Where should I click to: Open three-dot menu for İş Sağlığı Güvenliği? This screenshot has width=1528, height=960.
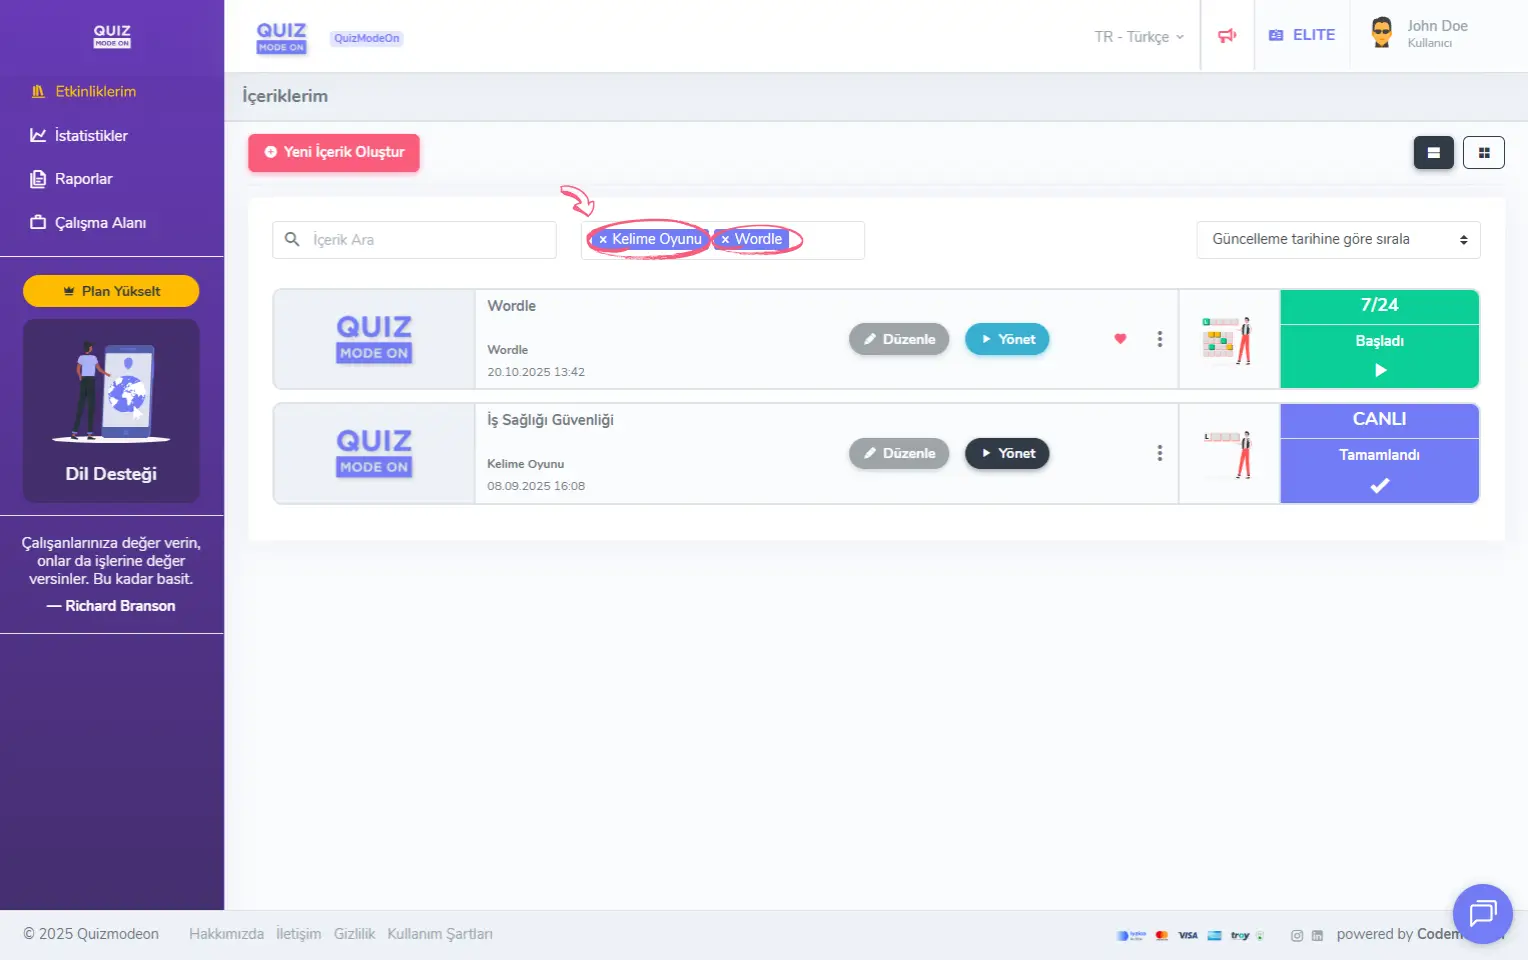point(1159,453)
